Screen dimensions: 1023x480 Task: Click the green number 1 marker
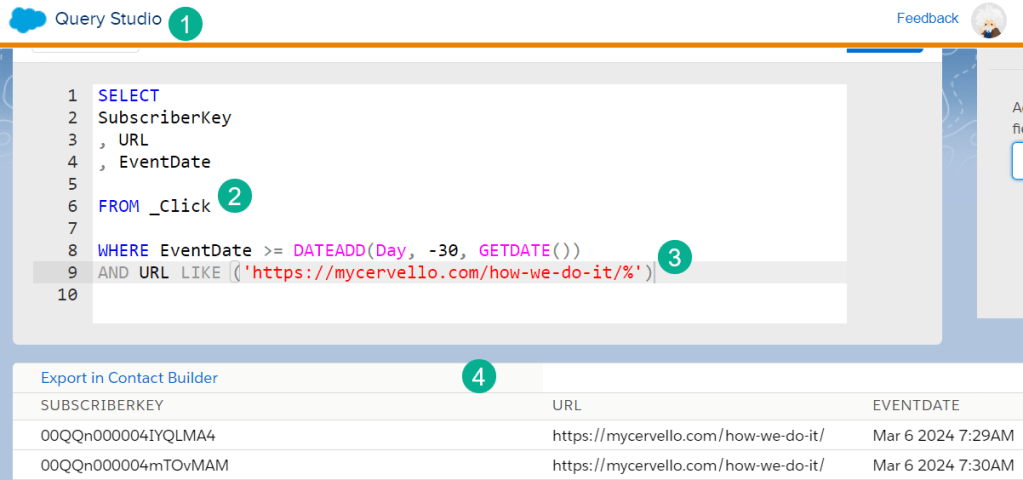[184, 23]
